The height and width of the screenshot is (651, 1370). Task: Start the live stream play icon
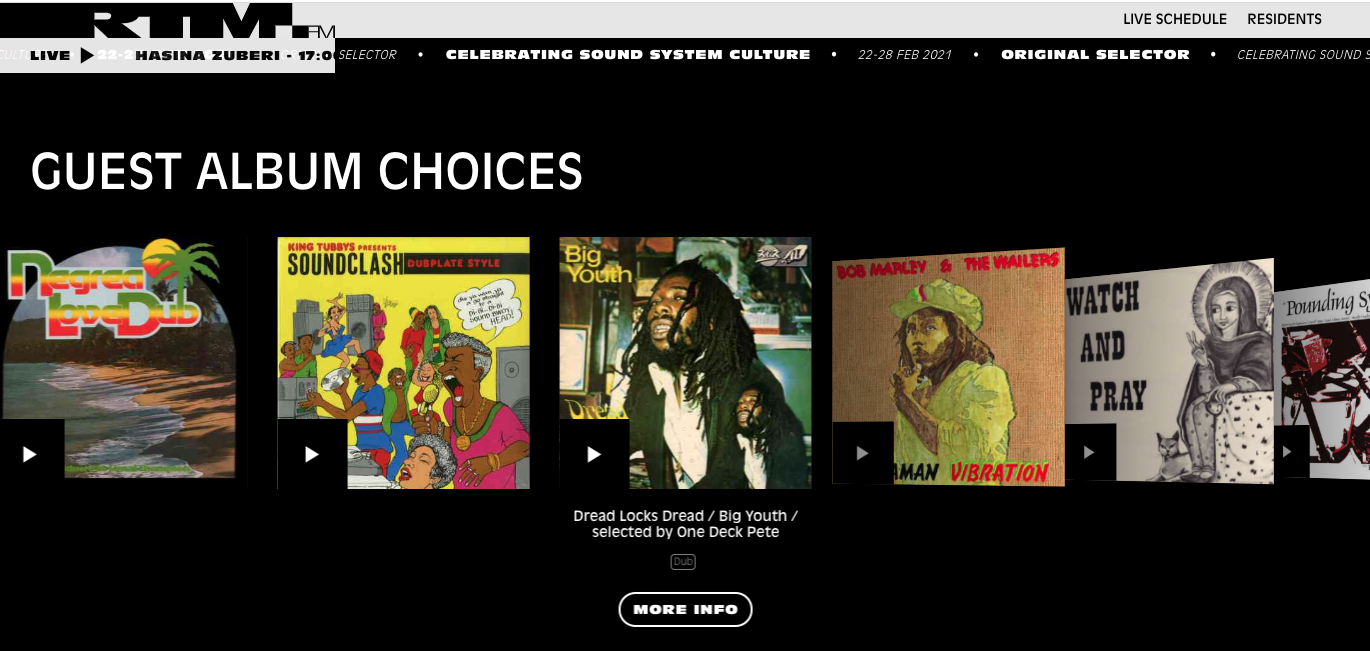pos(87,55)
